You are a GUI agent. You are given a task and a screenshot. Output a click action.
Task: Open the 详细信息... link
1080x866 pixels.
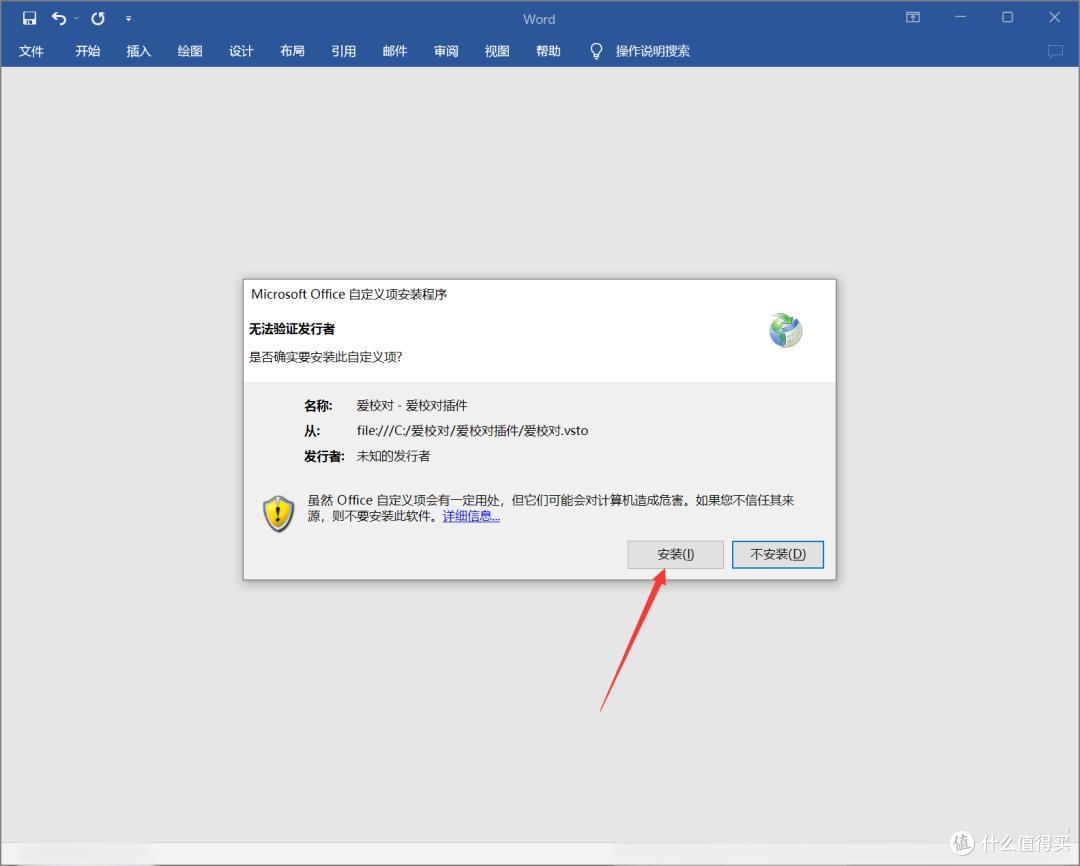[x=471, y=516]
